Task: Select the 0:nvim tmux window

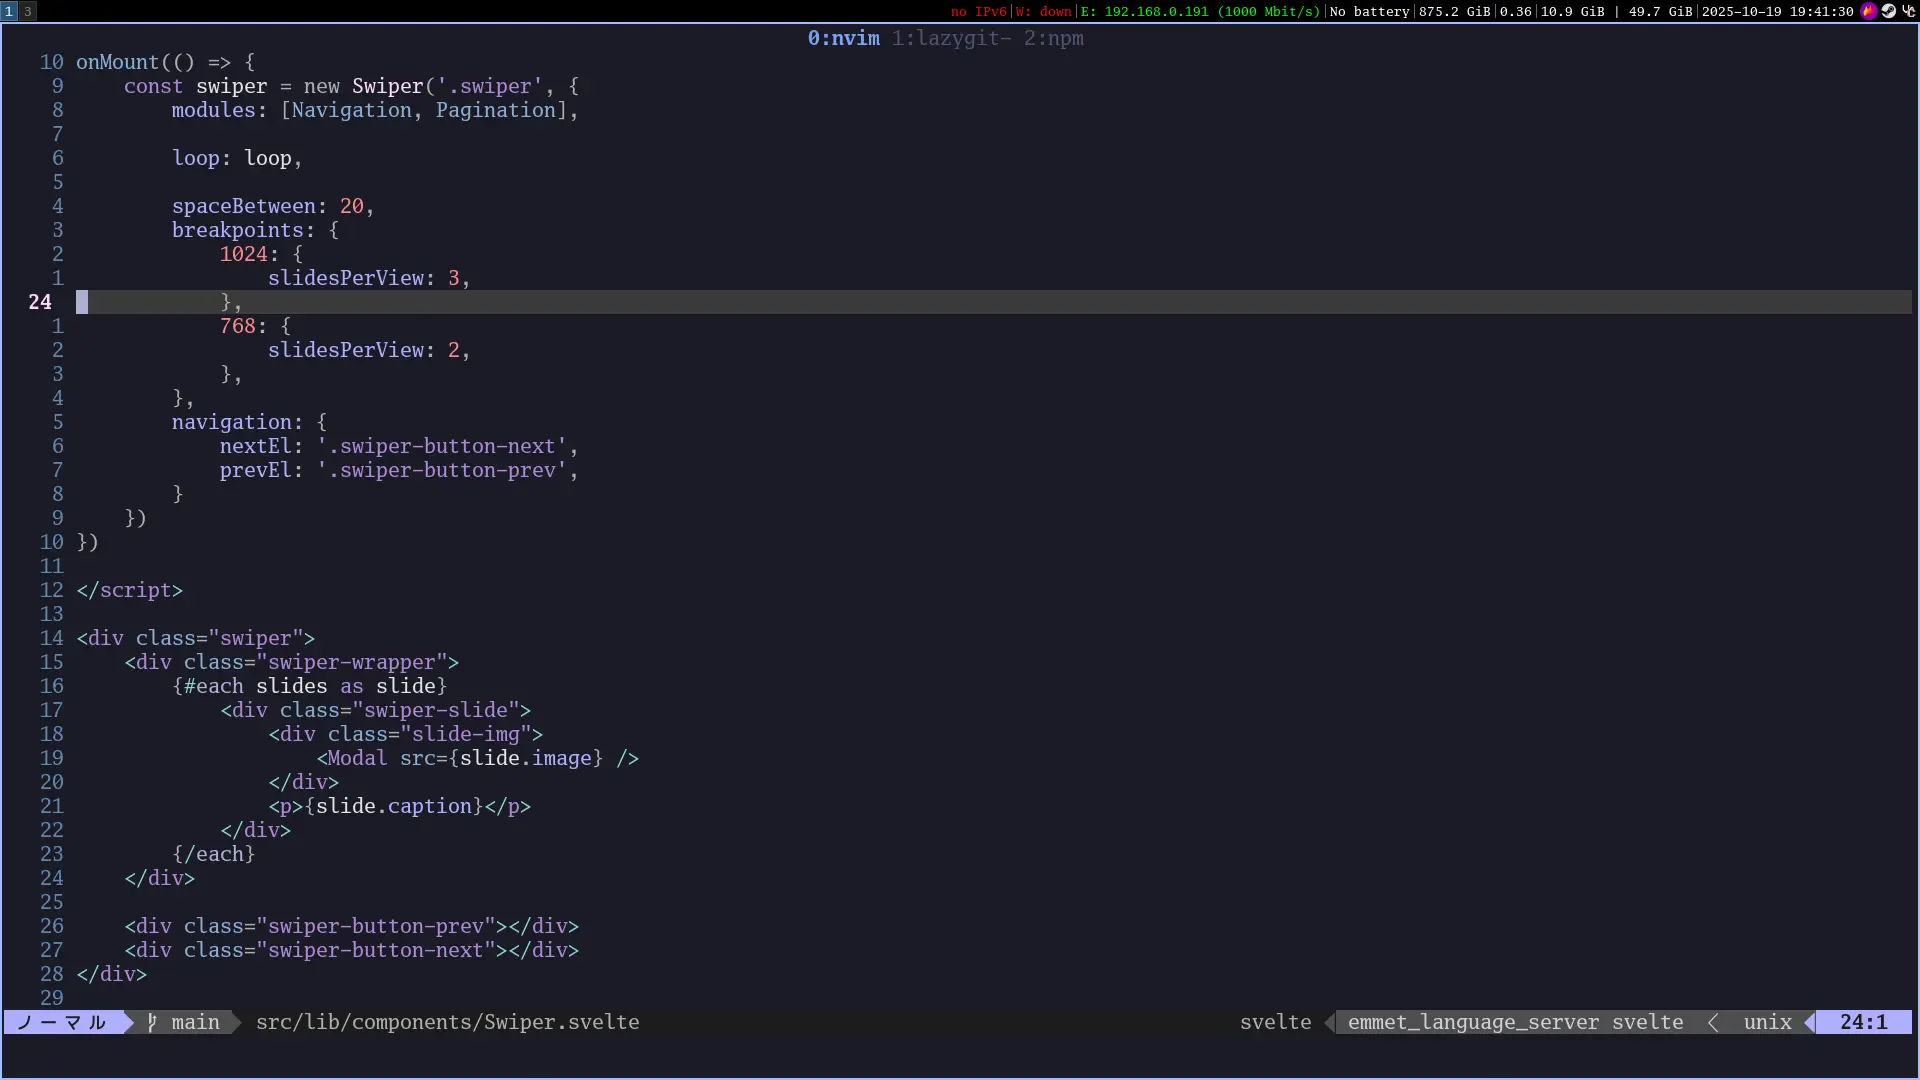Action: click(843, 38)
